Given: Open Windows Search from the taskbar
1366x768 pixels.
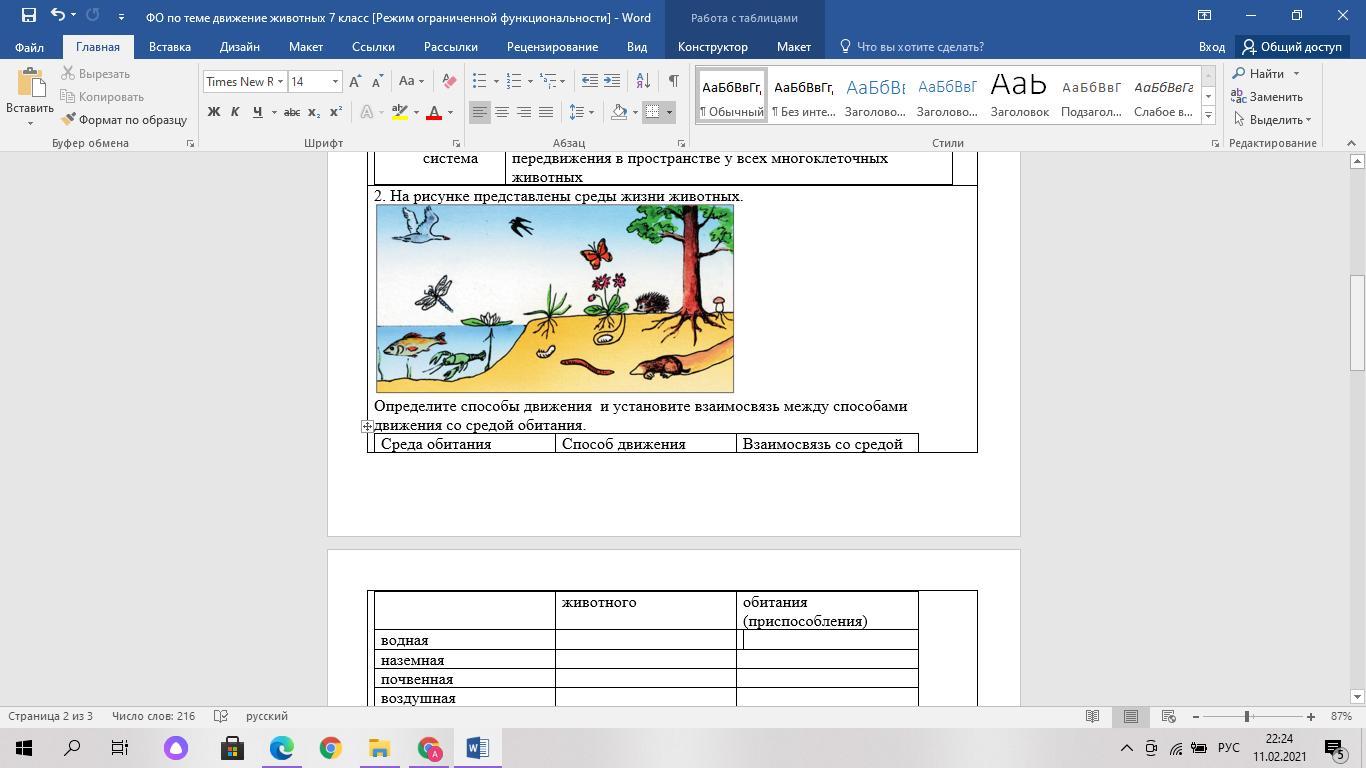Looking at the screenshot, I should pyautogui.click(x=72, y=748).
